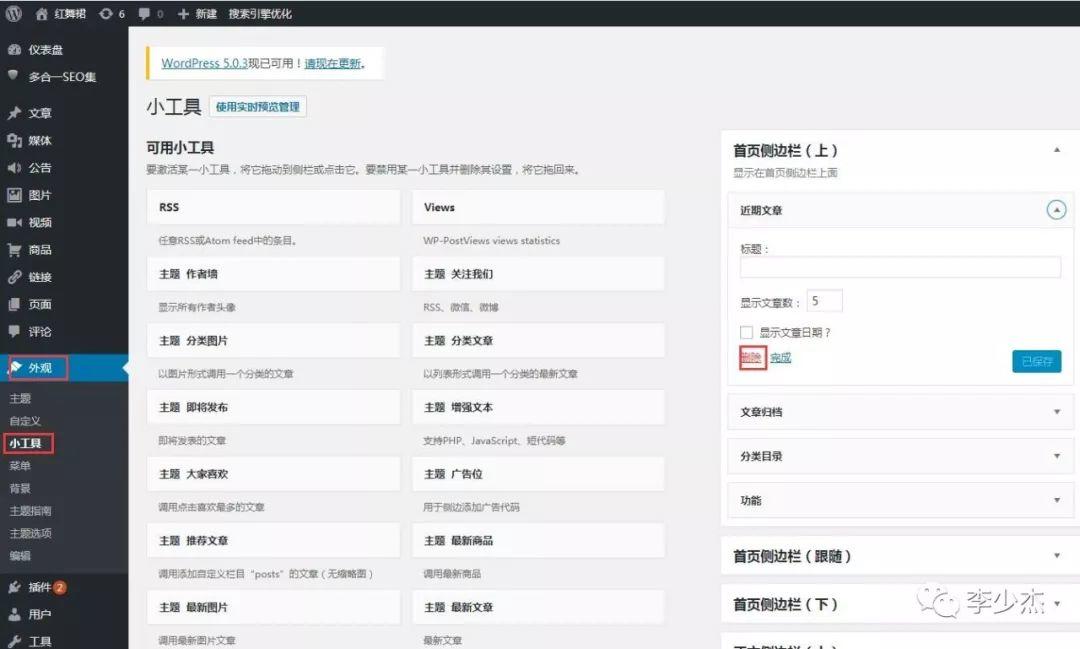The height and width of the screenshot is (649, 1080).
Task: Expand 首页侧边栏（跟随）panel
Action: pos(900,556)
